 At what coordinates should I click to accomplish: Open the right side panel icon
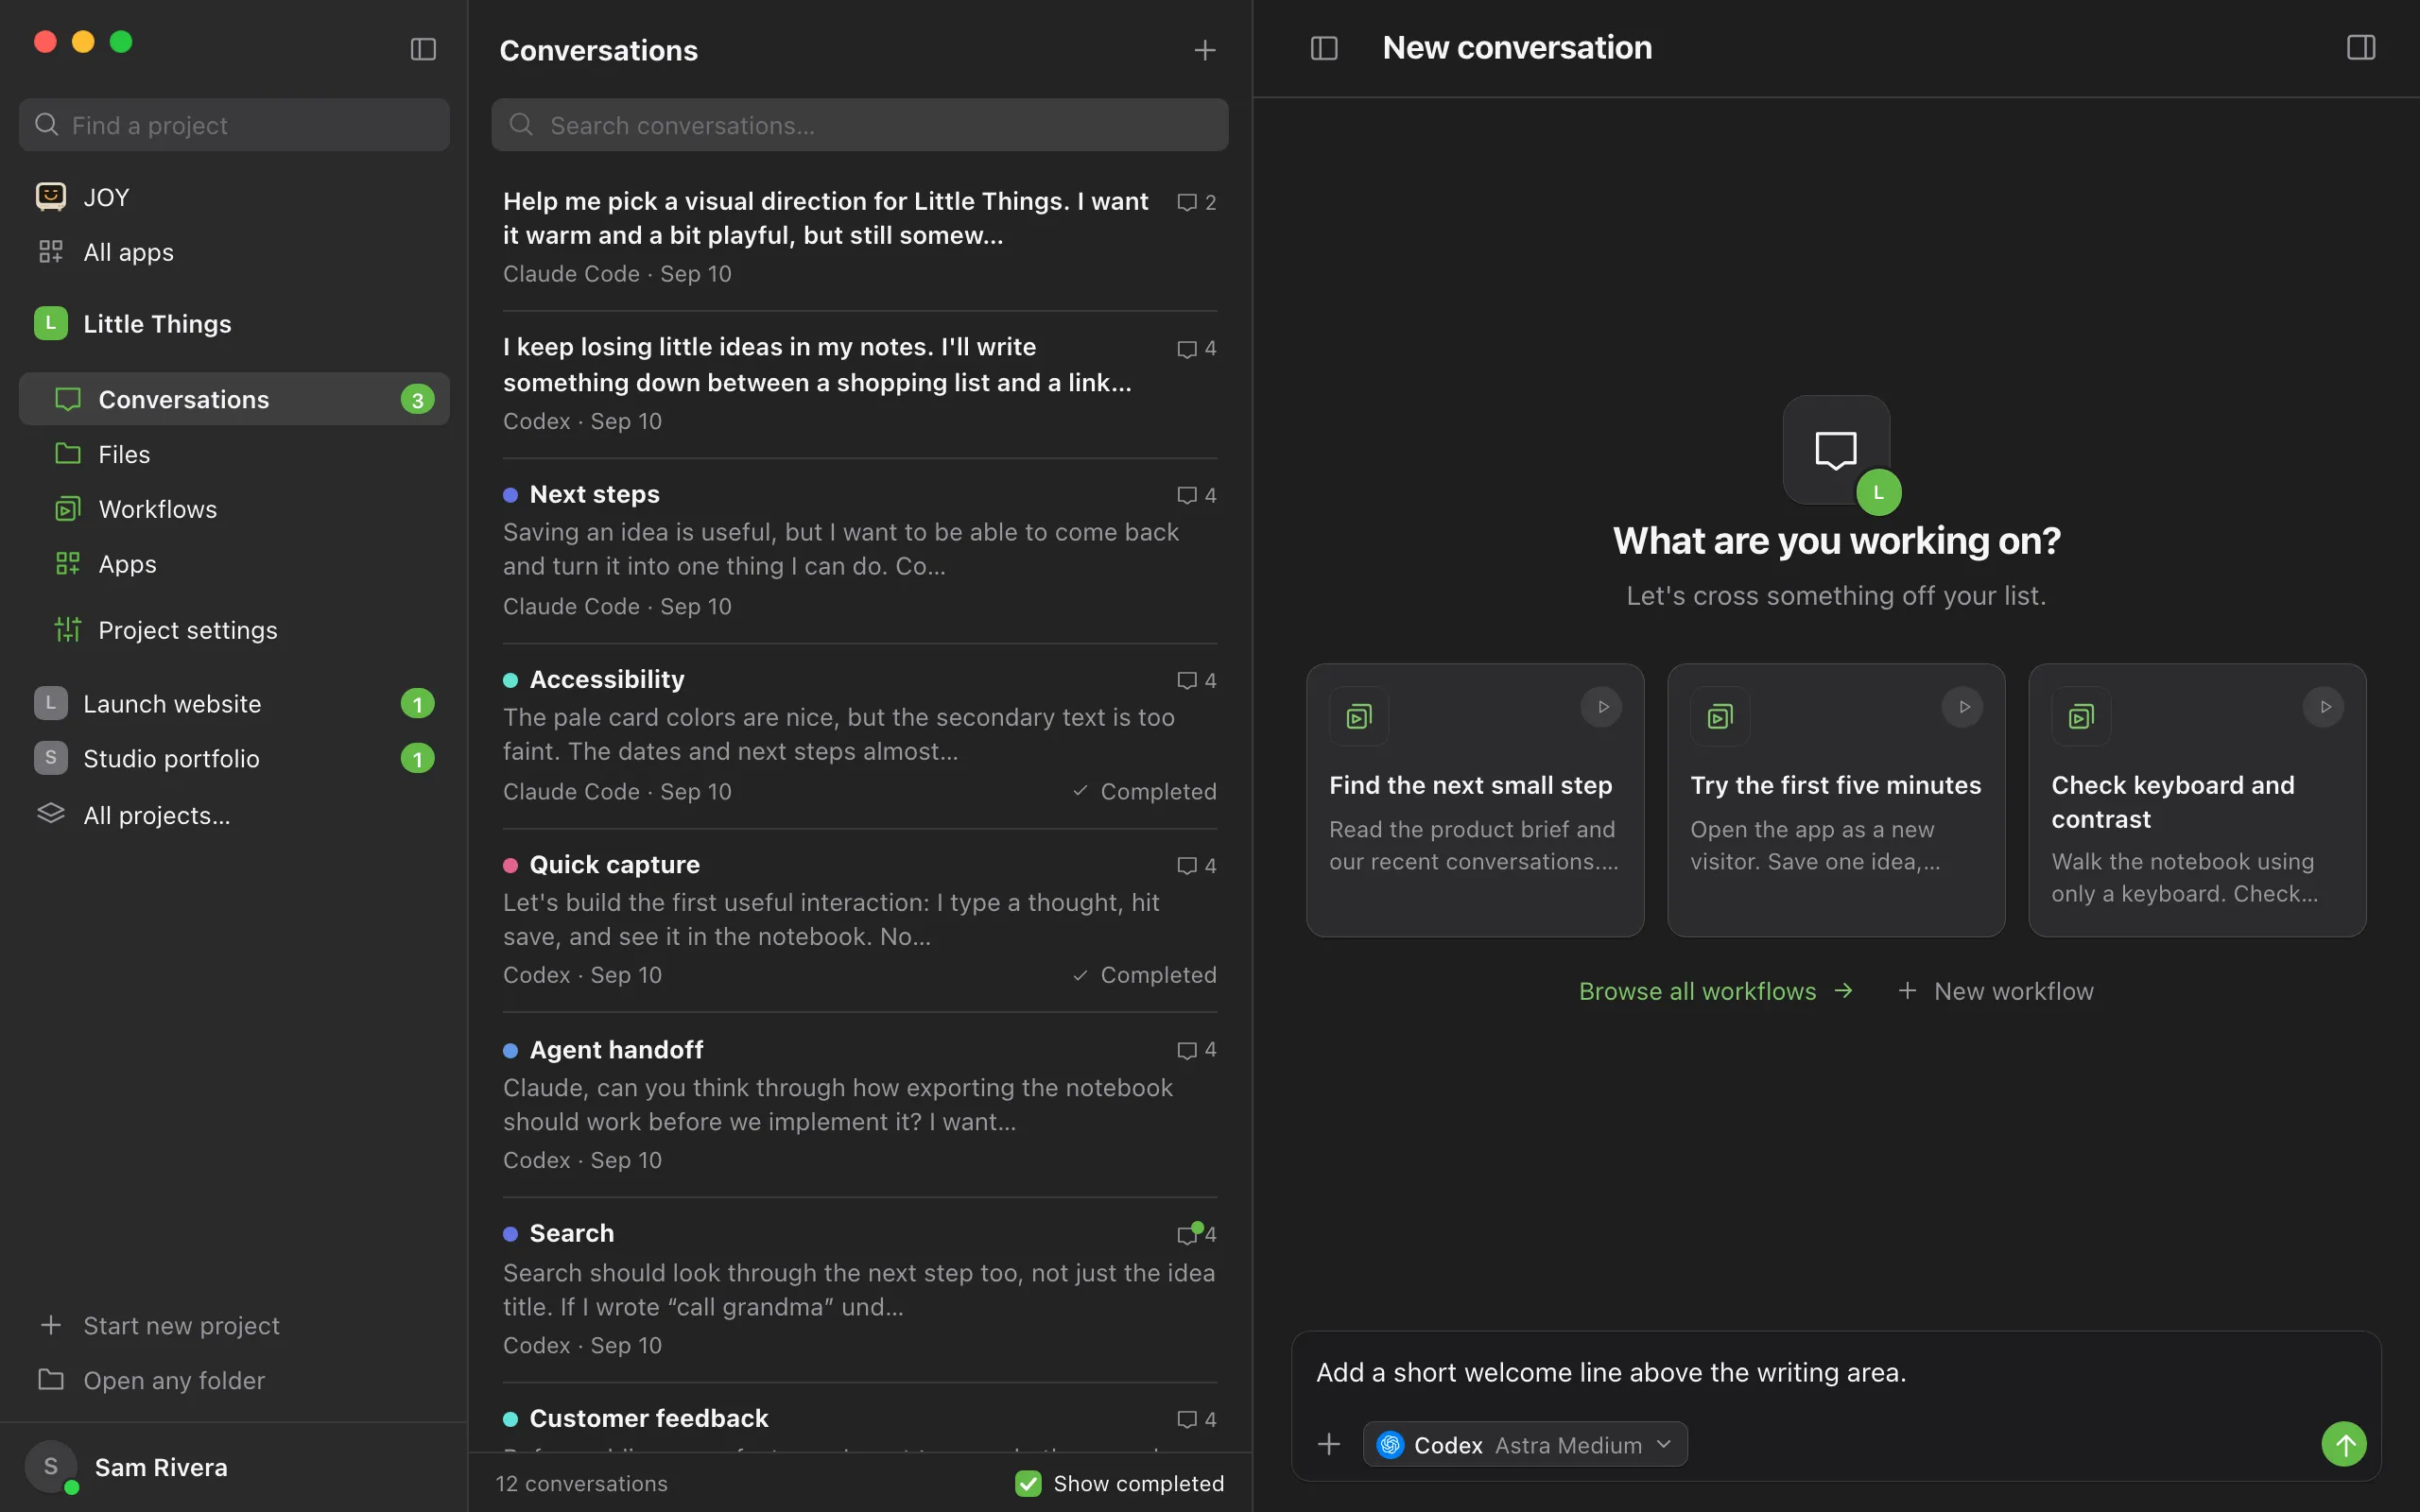point(2361,48)
